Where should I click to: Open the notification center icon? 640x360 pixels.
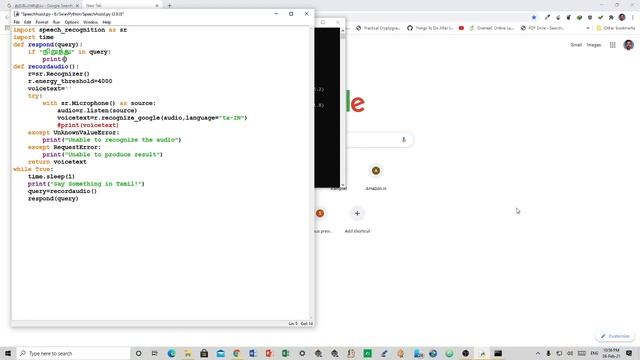629,353
